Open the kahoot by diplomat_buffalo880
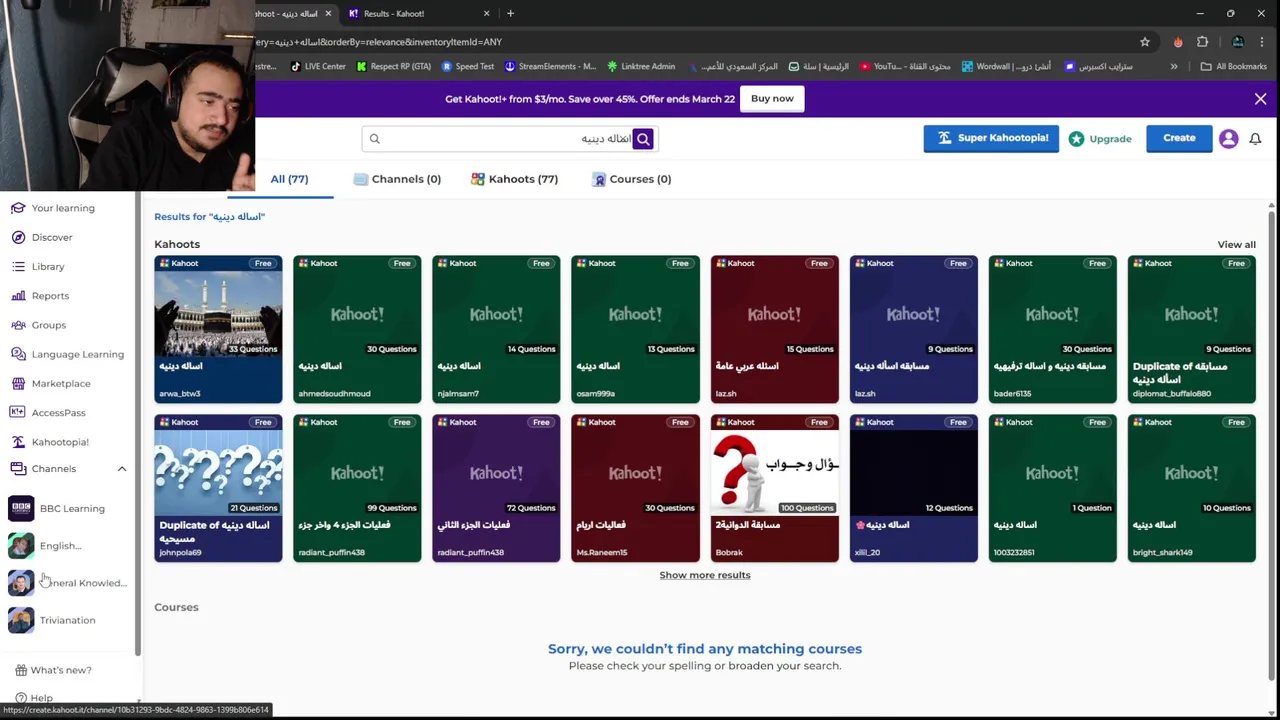Image resolution: width=1280 pixels, height=720 pixels. tap(1191, 329)
